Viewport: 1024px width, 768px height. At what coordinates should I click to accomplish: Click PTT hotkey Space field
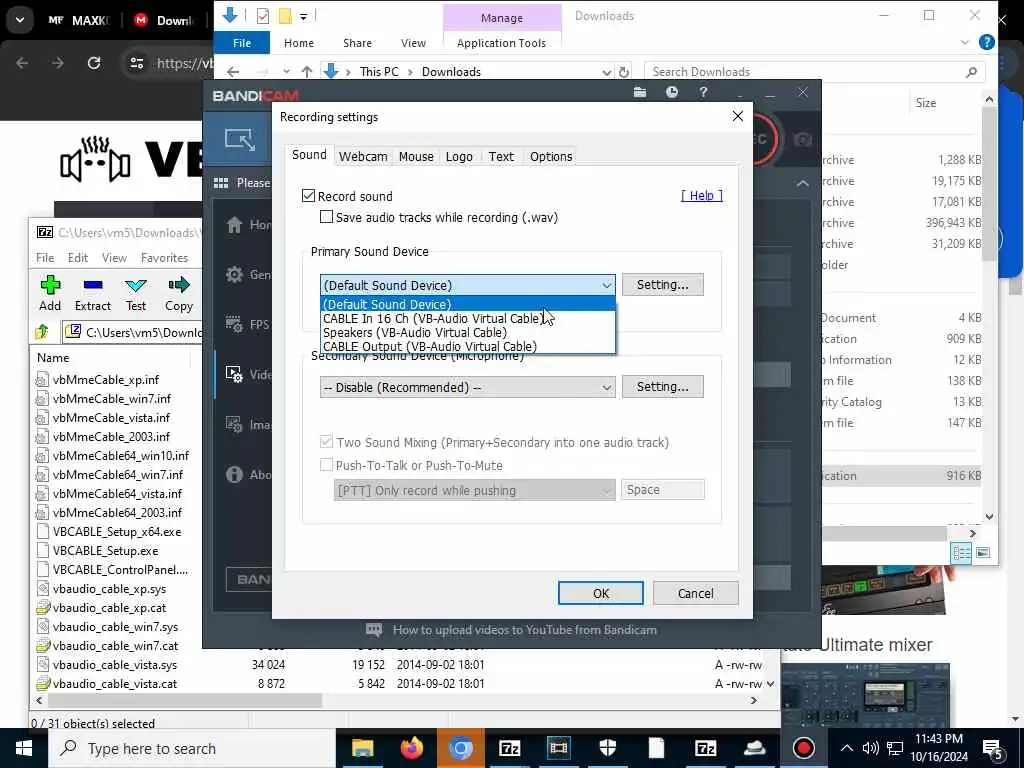(662, 490)
